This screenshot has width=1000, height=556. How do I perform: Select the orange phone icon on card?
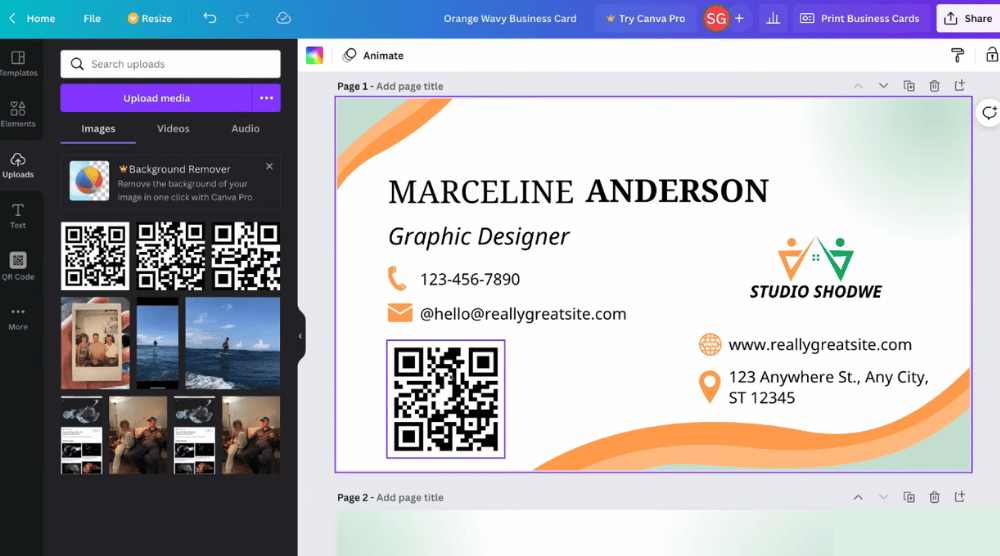click(x=397, y=279)
